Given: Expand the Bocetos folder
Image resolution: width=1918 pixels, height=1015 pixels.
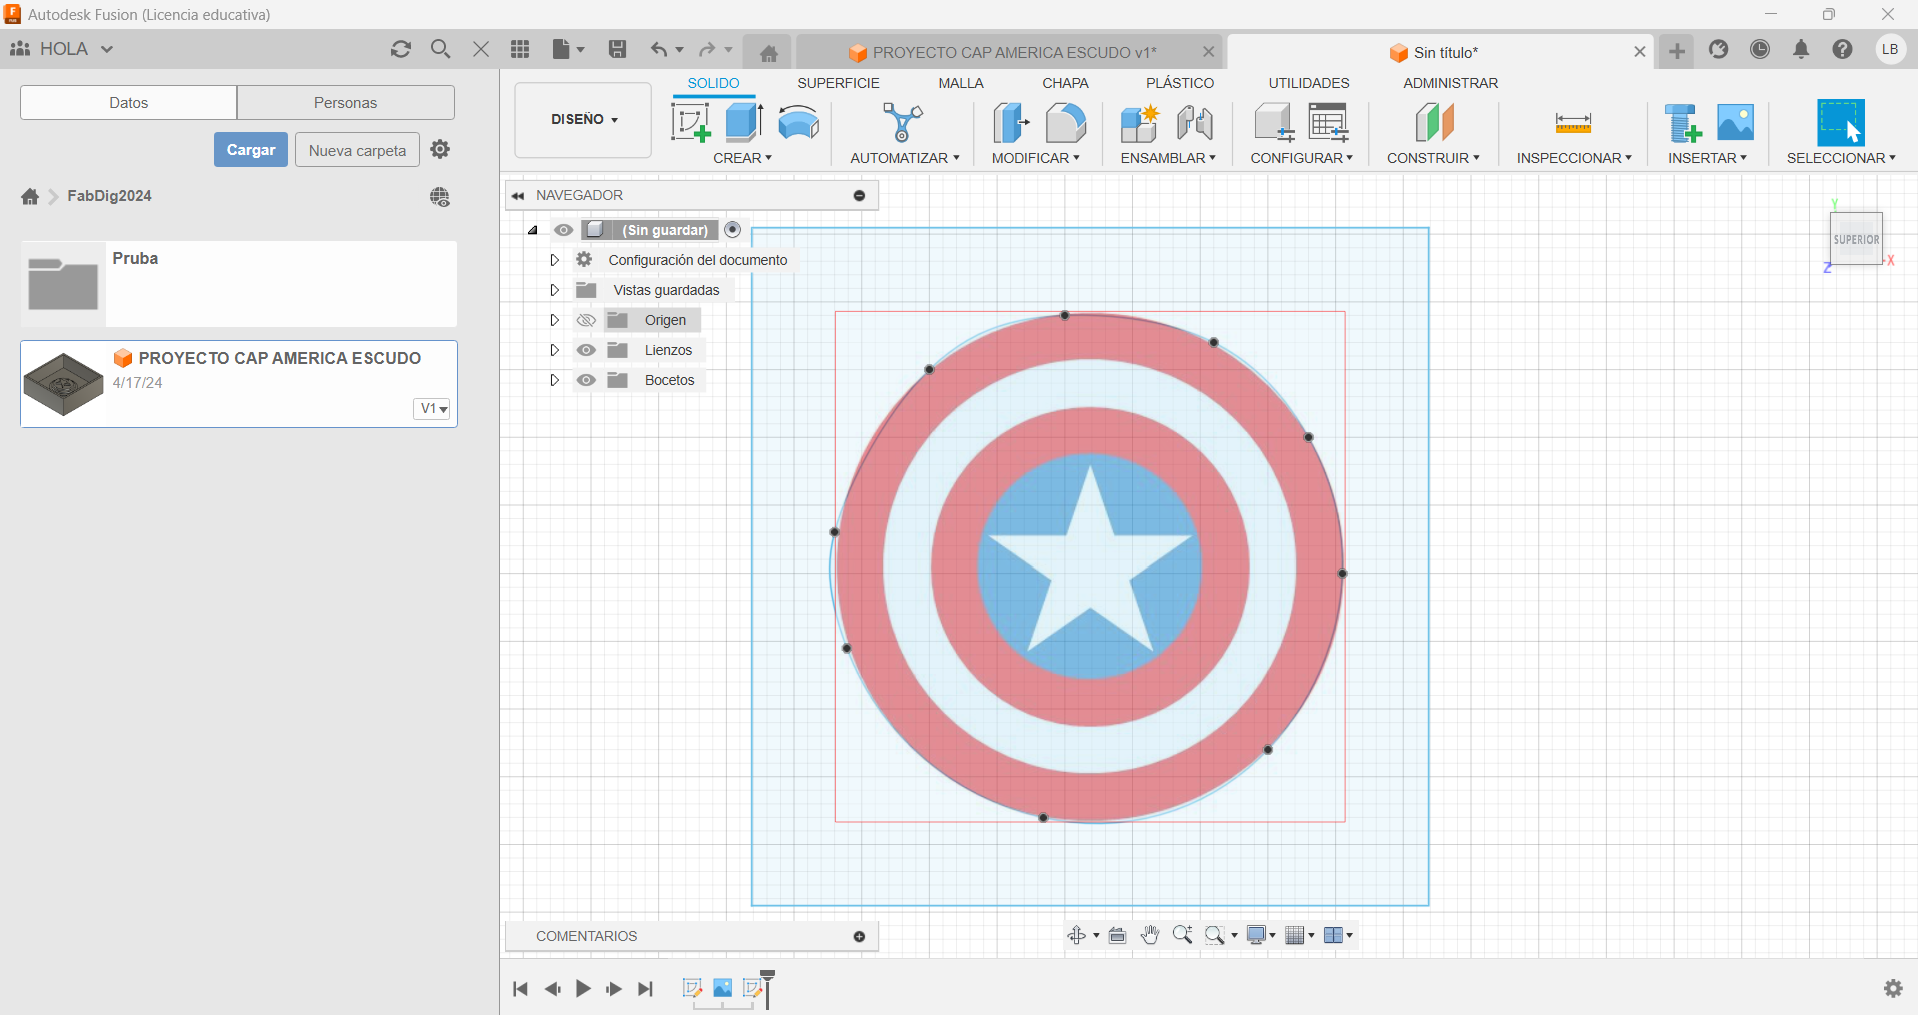Looking at the screenshot, I should point(554,380).
